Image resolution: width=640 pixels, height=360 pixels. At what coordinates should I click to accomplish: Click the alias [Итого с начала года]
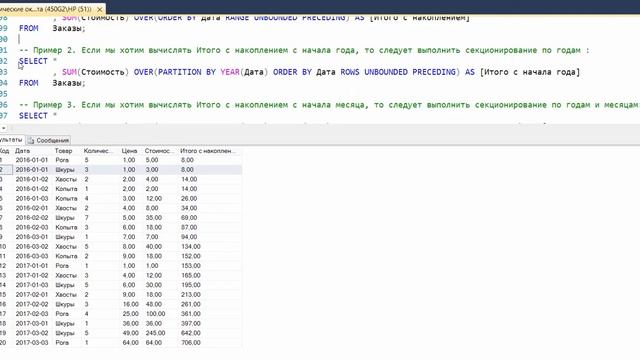tap(530, 72)
